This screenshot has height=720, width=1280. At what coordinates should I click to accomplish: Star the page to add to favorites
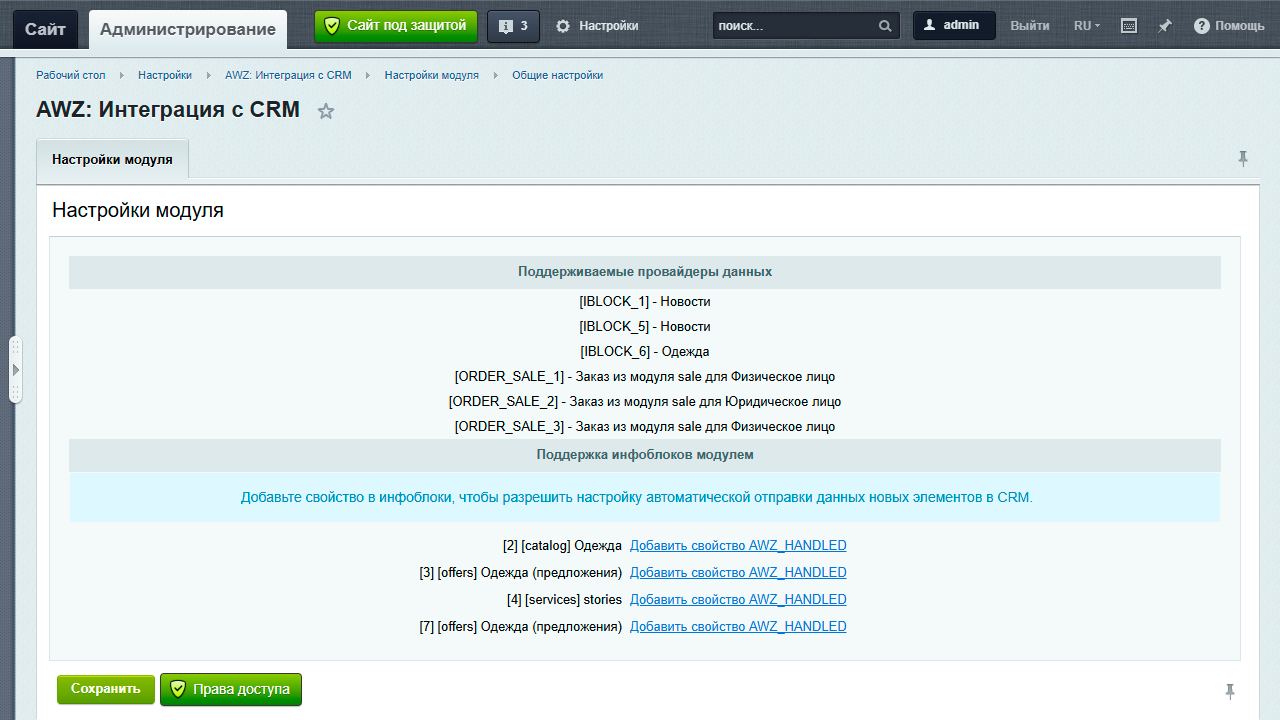coord(326,112)
